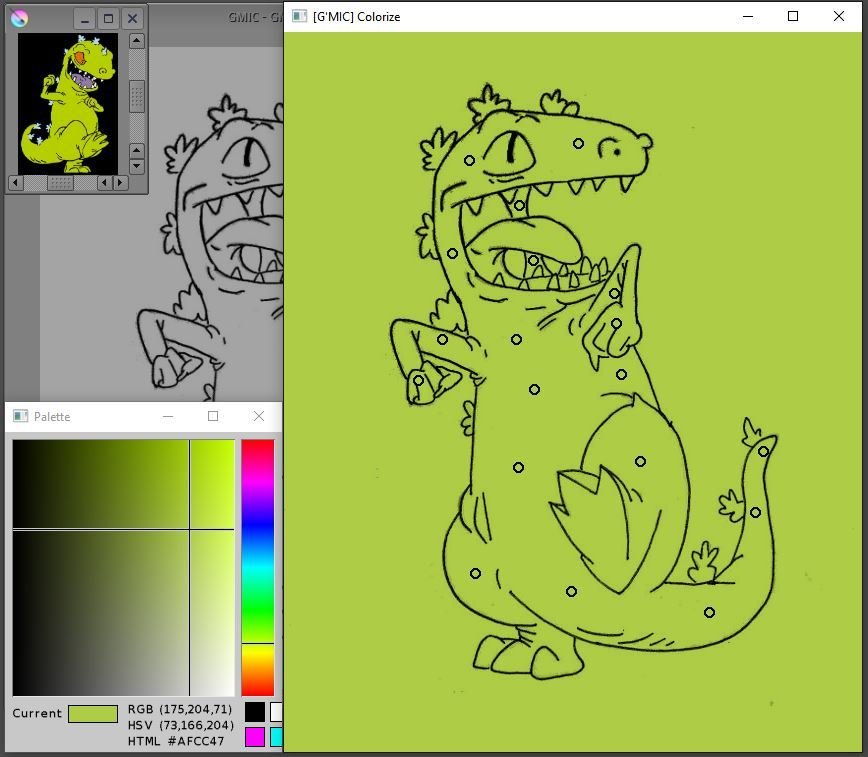
Task: Select the cyan preset swatch in Palette
Action: click(x=276, y=737)
